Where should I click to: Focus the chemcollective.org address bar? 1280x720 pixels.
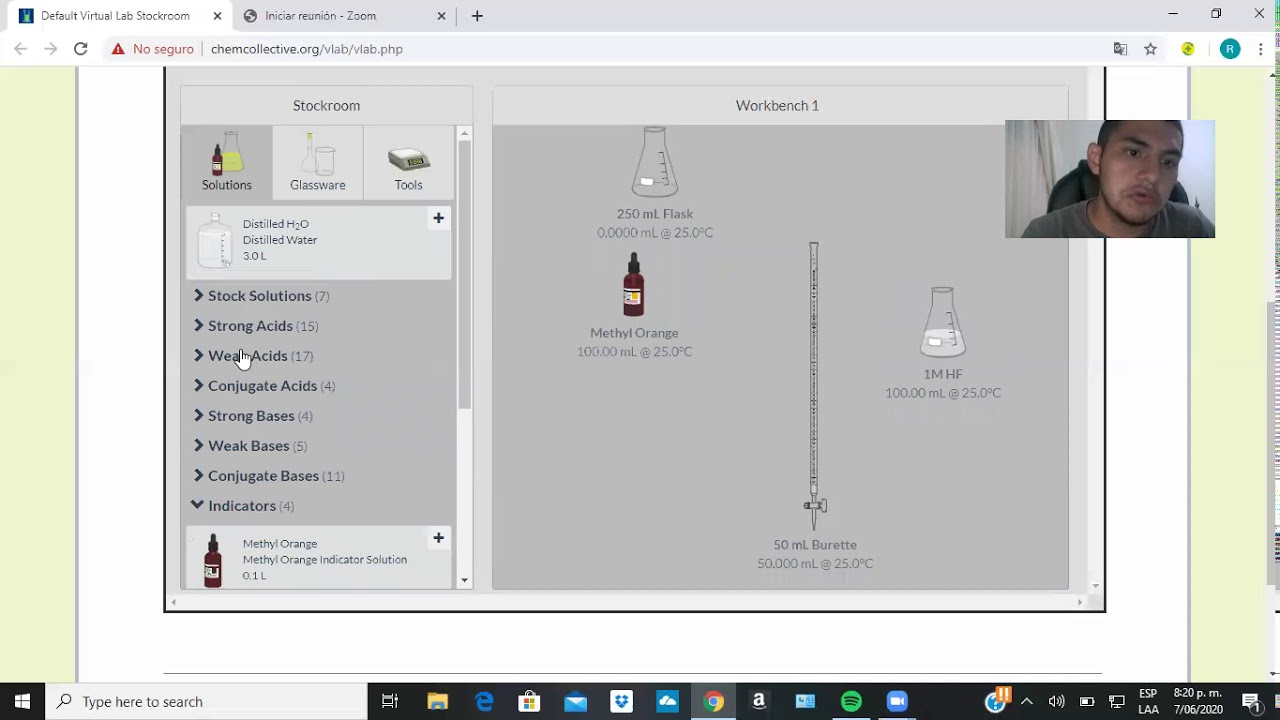[307, 49]
